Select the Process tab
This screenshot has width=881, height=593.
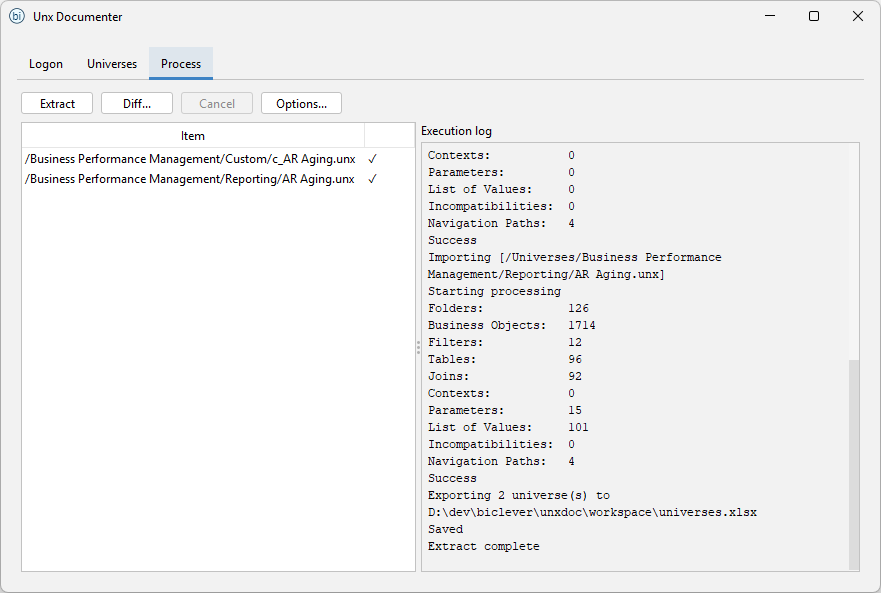click(x=181, y=64)
